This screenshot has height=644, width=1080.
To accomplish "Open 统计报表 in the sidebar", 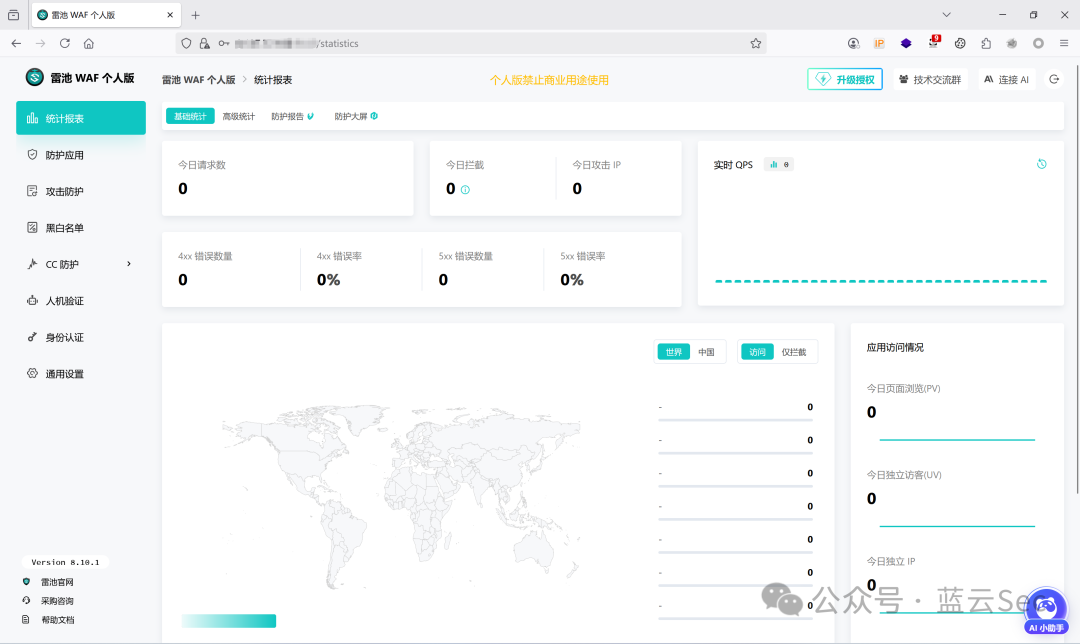I will [81, 118].
